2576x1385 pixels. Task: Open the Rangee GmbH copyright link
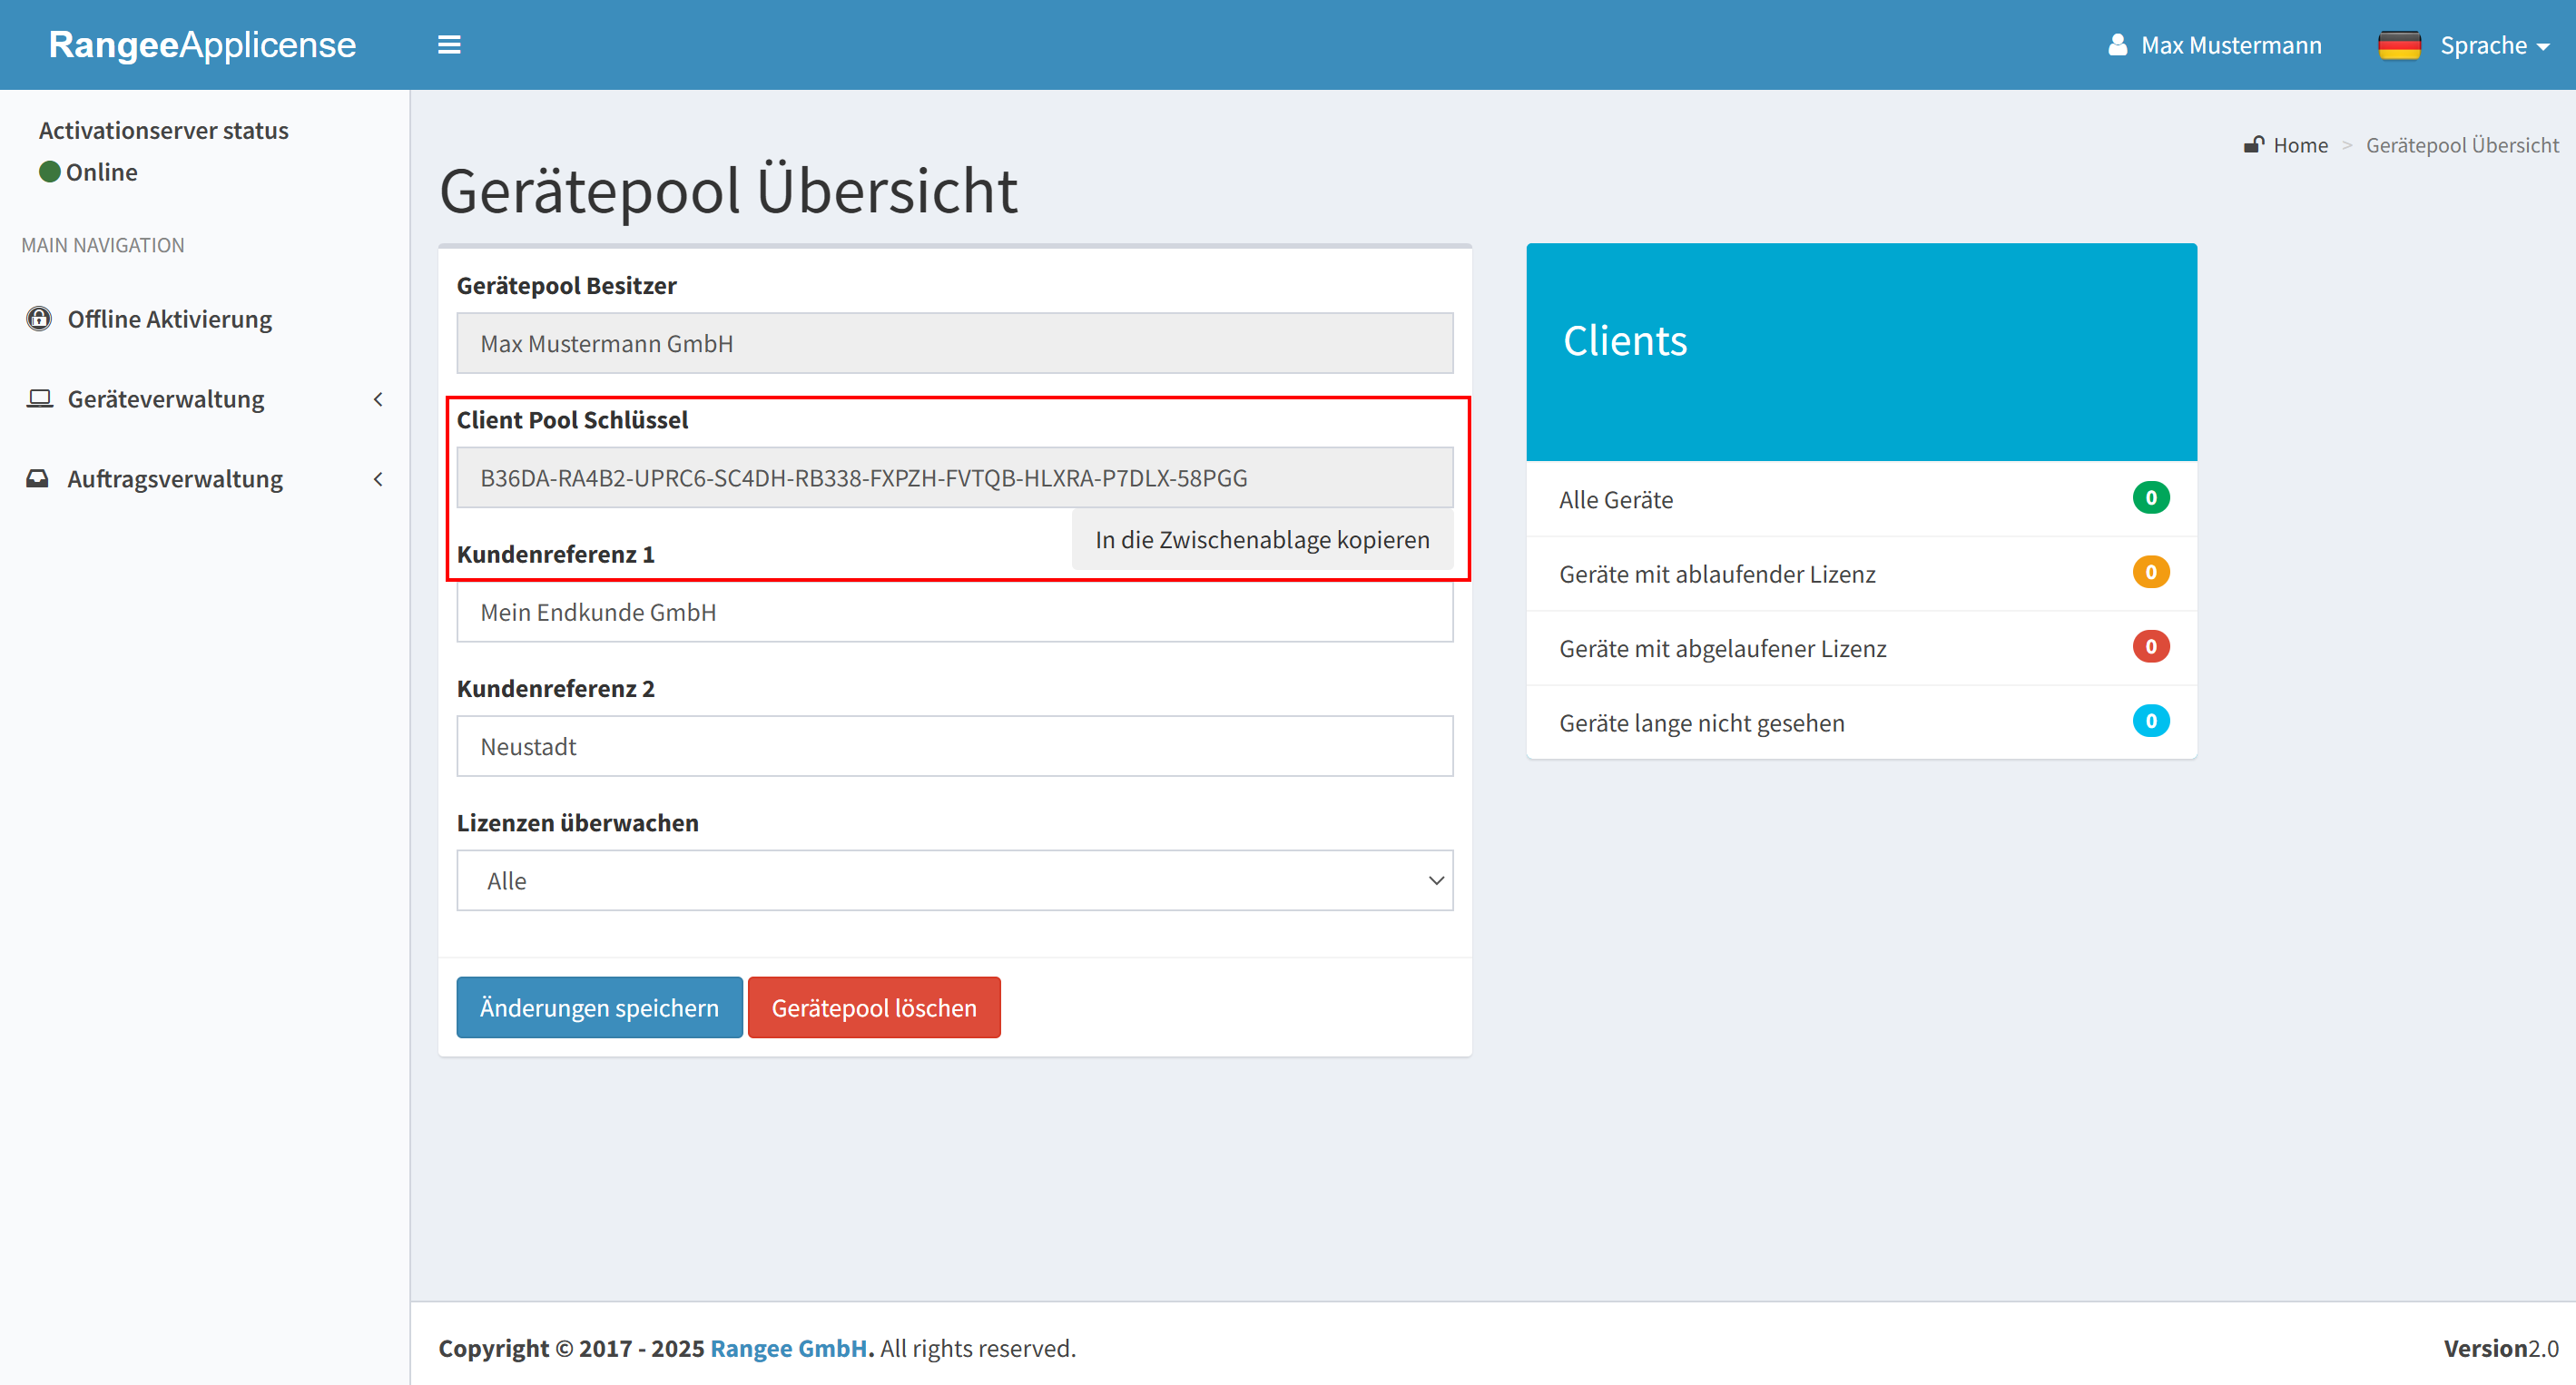789,1348
